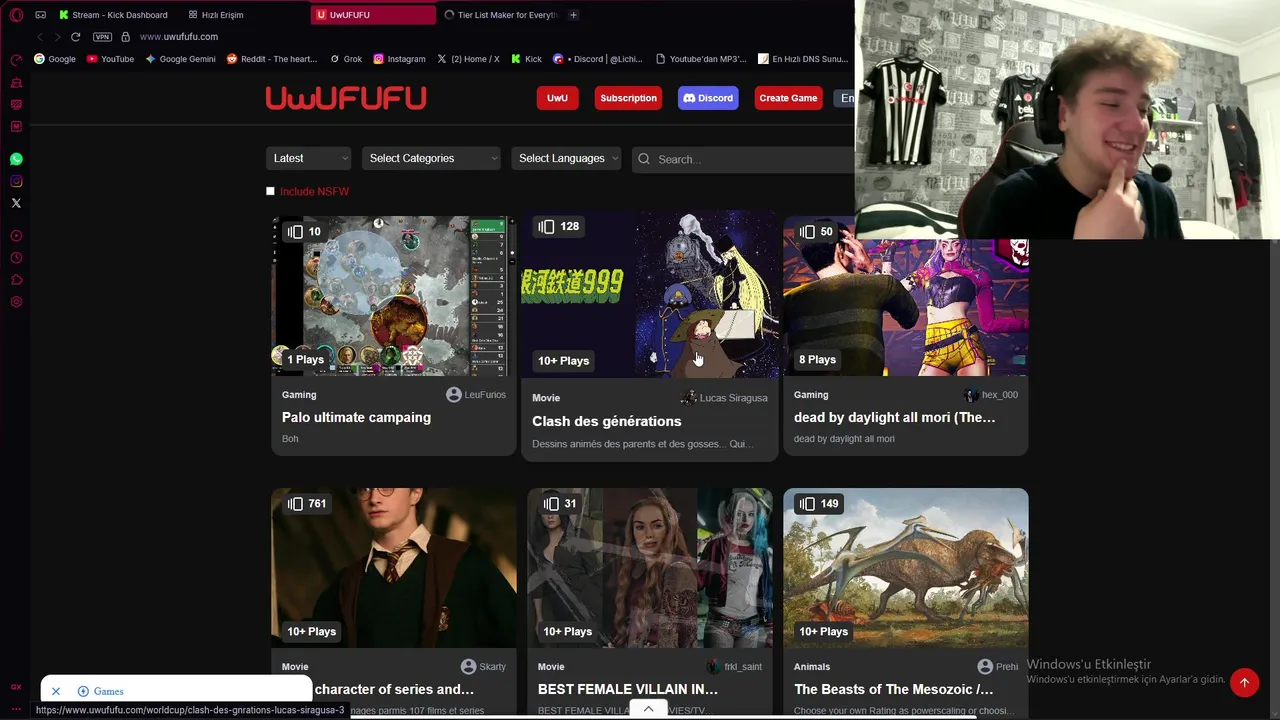The height and width of the screenshot is (720, 1280).
Task: Click the address bar URL
Action: tap(179, 37)
